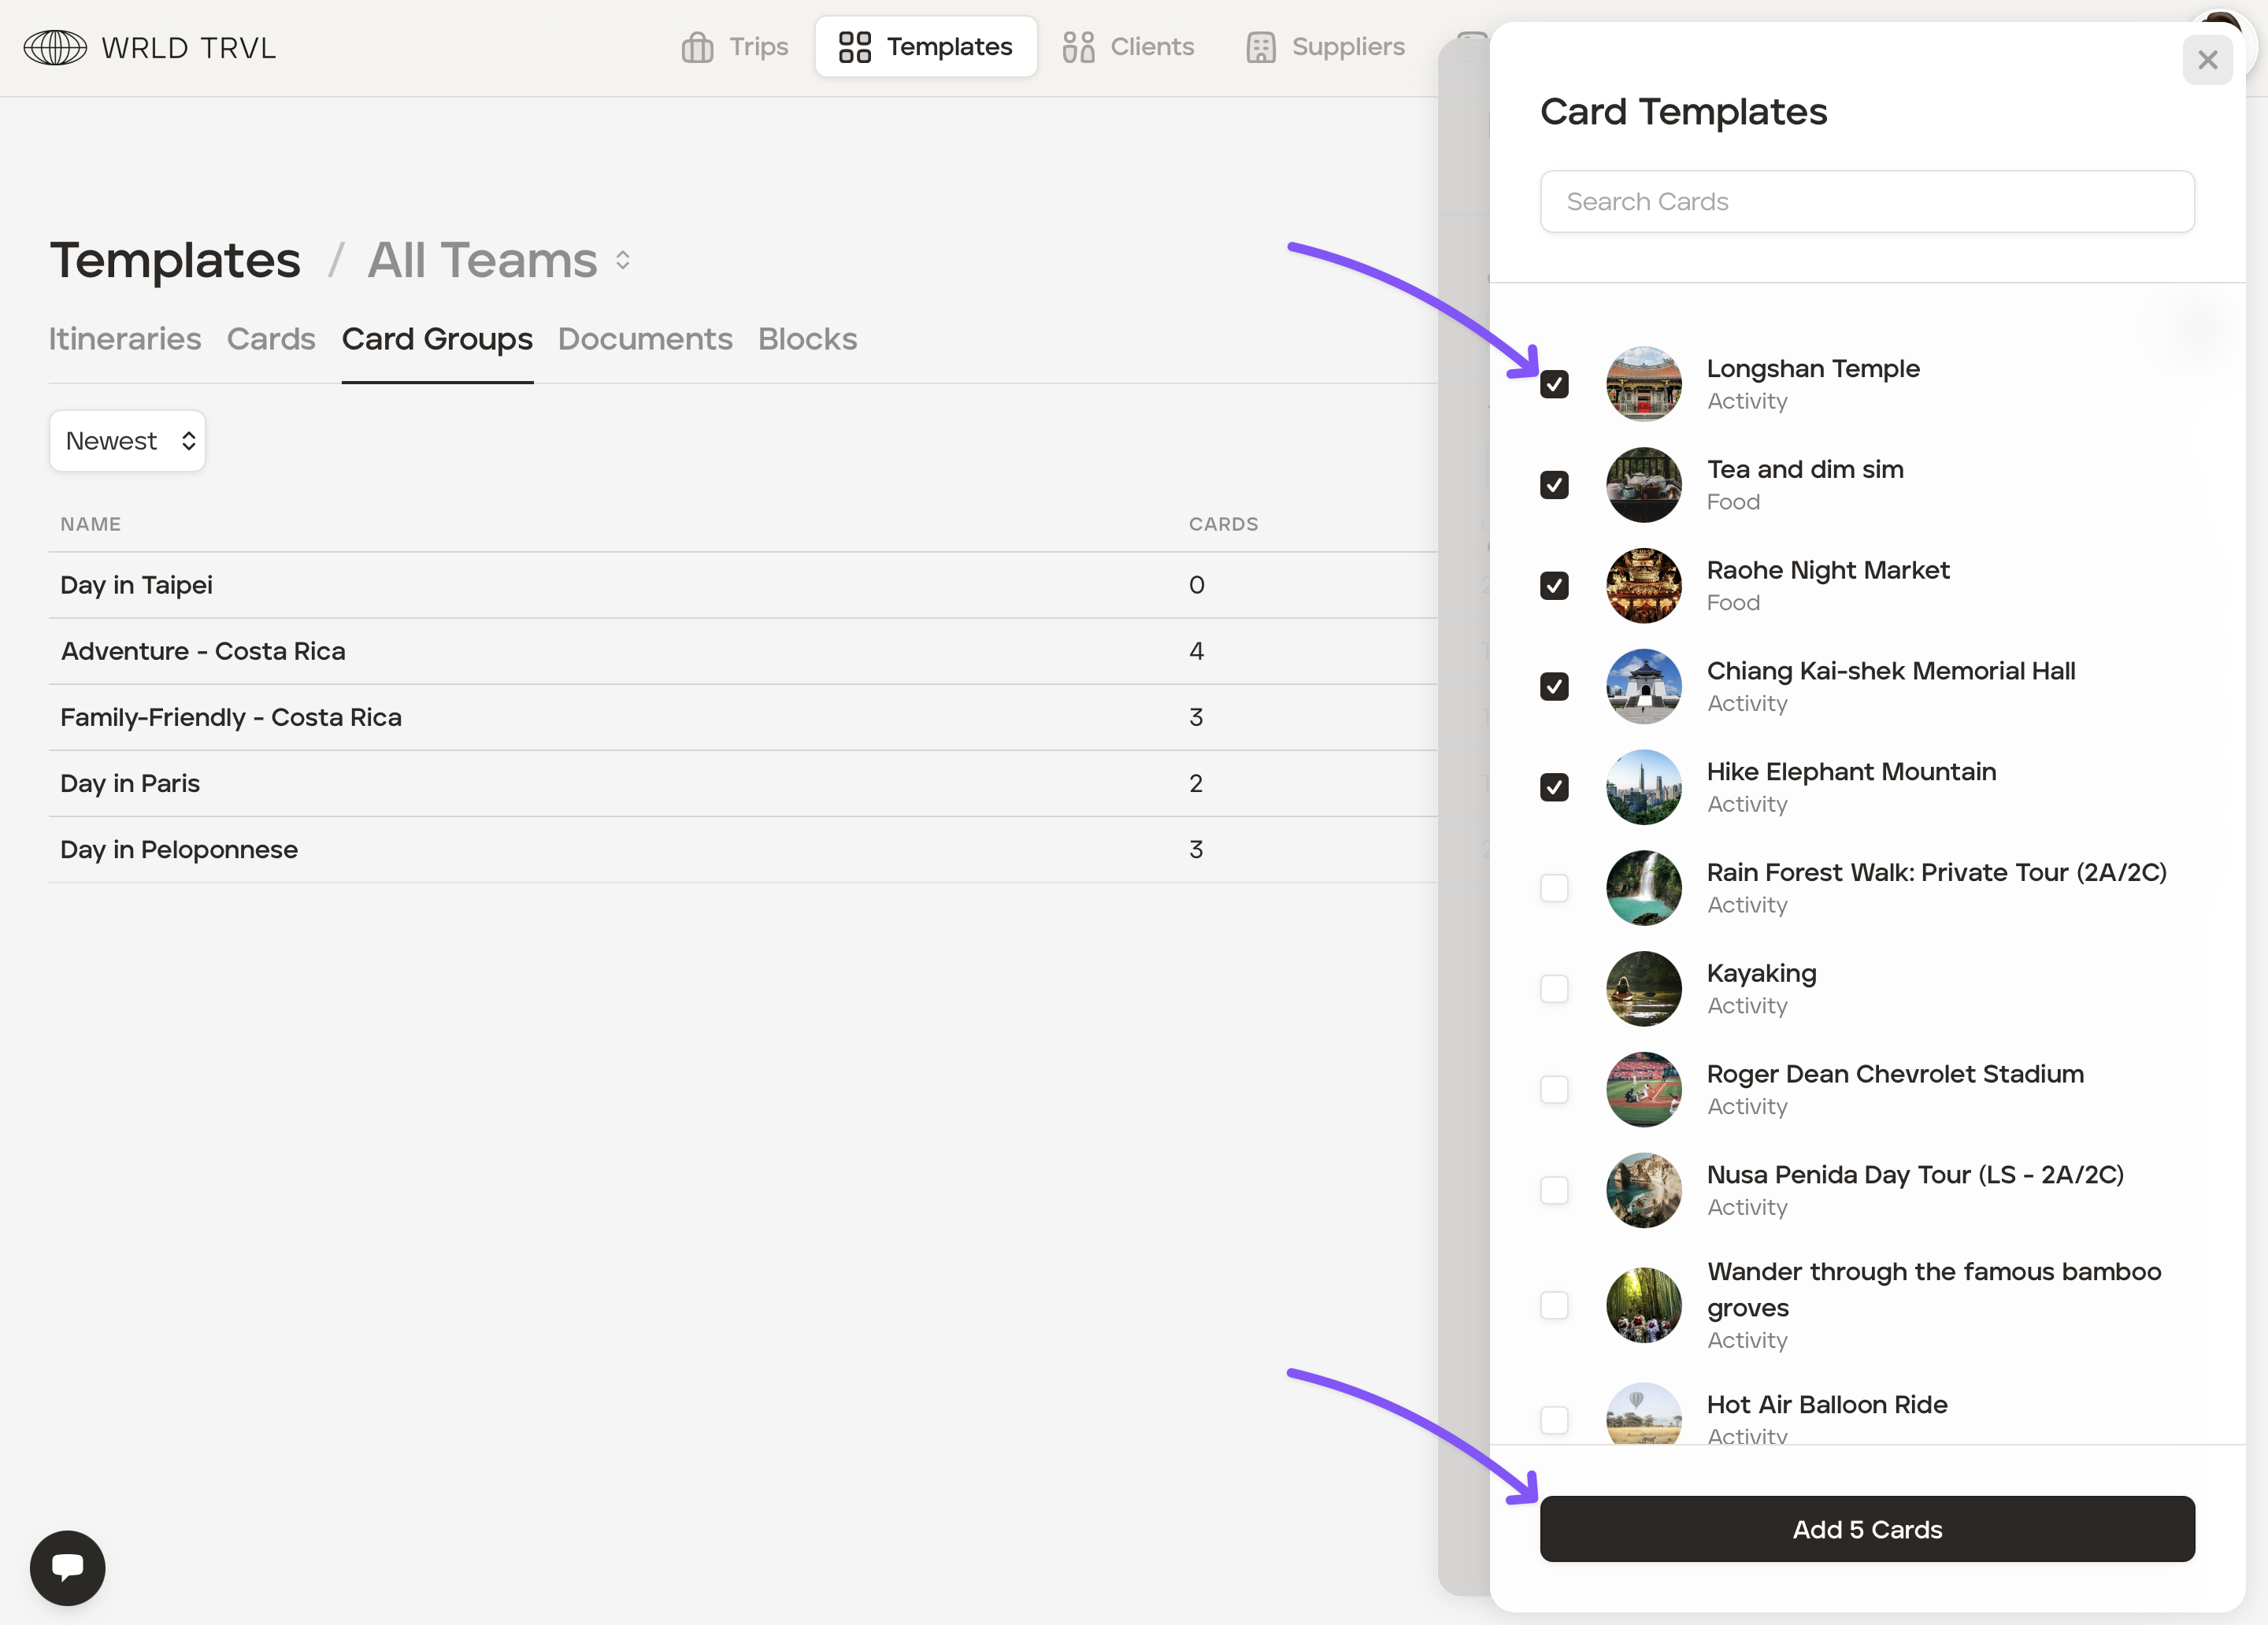Select Rain Forest Walk checkbox

click(x=1554, y=888)
